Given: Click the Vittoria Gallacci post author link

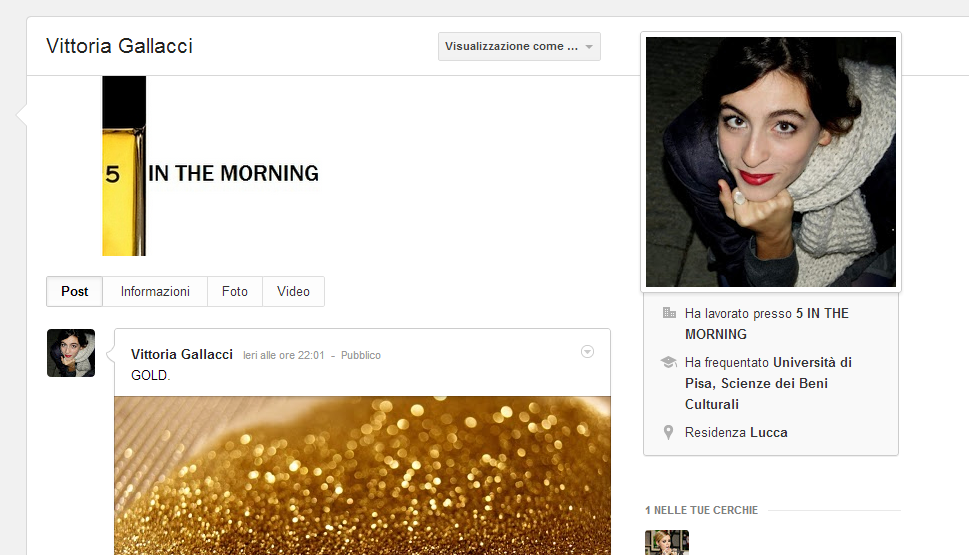Looking at the screenshot, I should point(182,354).
